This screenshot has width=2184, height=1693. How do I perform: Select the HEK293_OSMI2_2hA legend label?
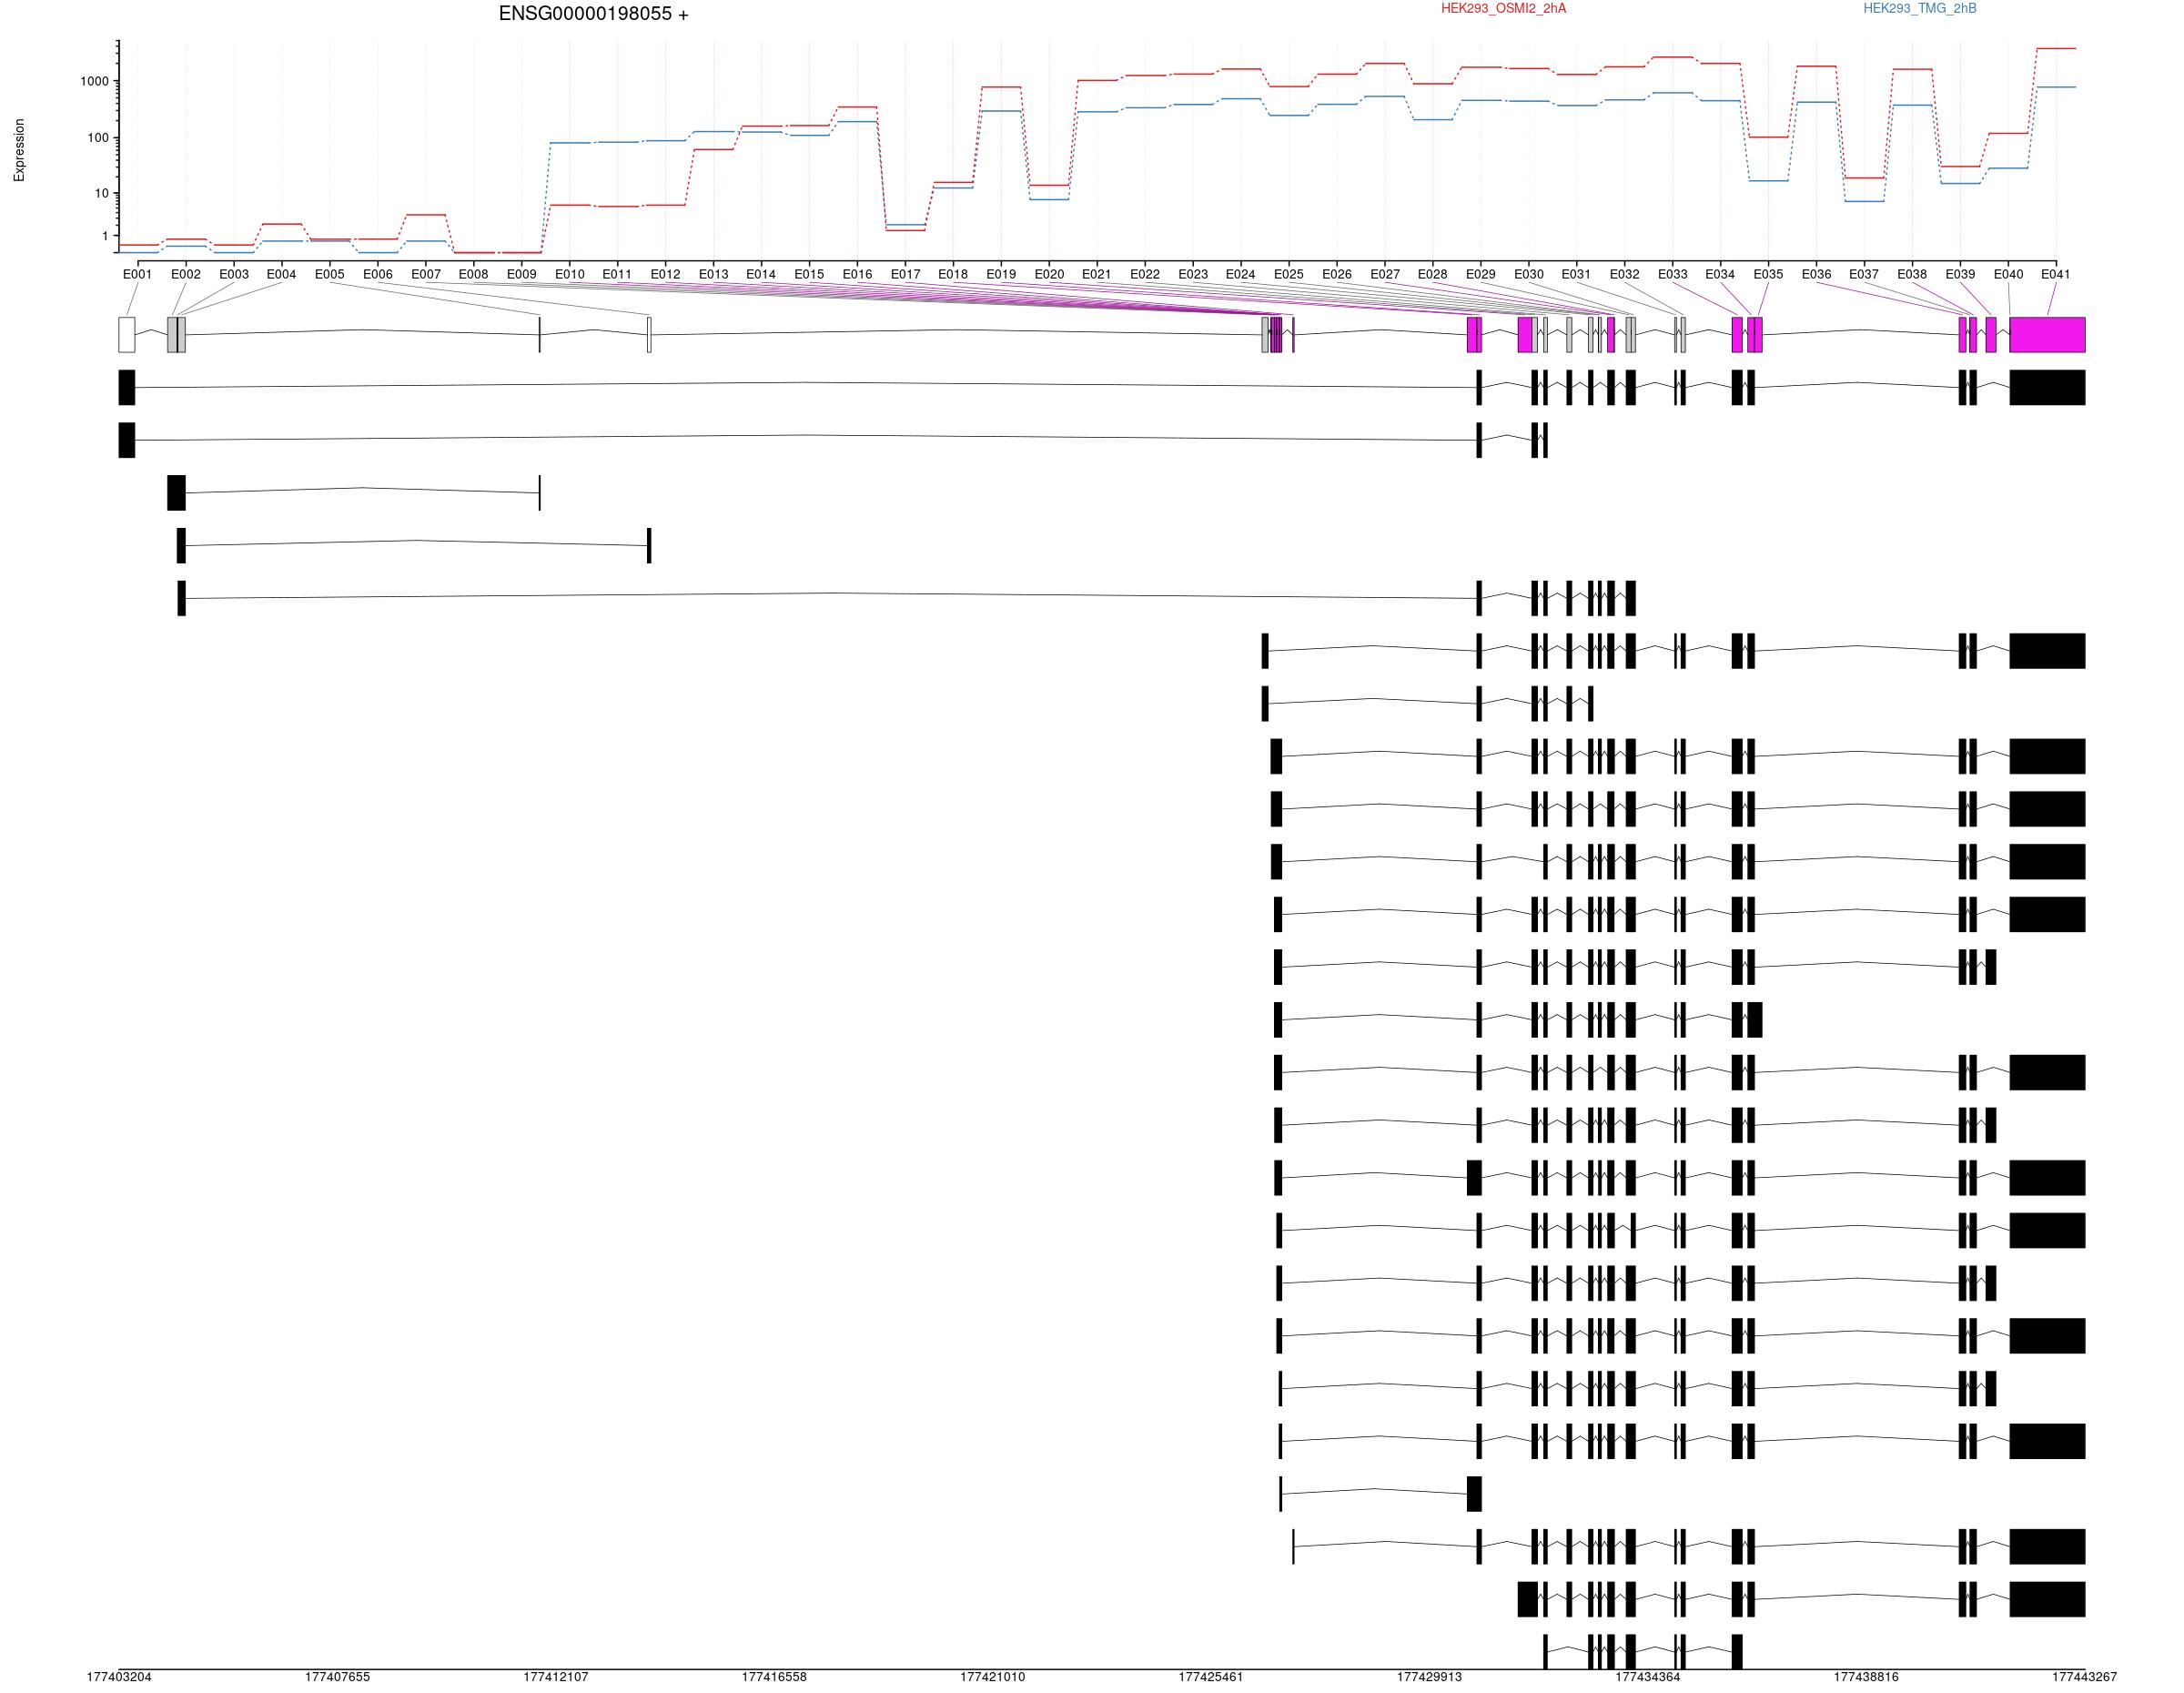(x=1503, y=9)
